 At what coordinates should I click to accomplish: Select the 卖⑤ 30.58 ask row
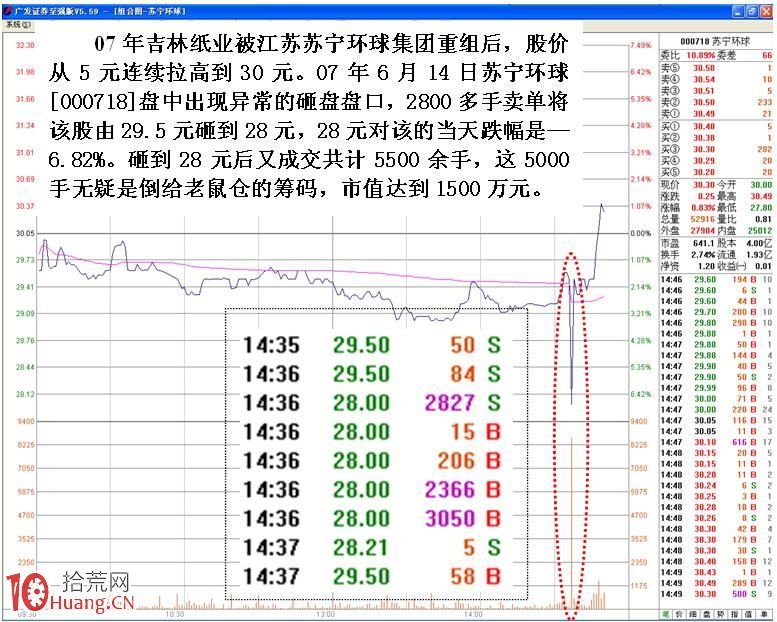click(717, 68)
